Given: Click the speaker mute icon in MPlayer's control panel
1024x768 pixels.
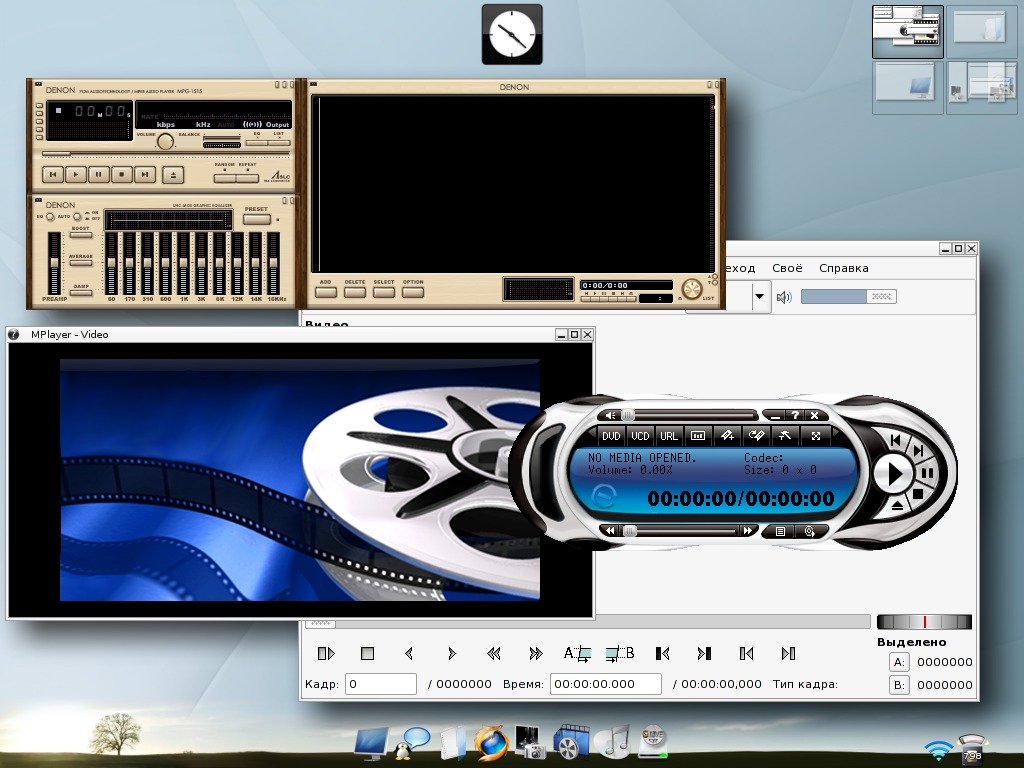Looking at the screenshot, I should tap(610, 415).
